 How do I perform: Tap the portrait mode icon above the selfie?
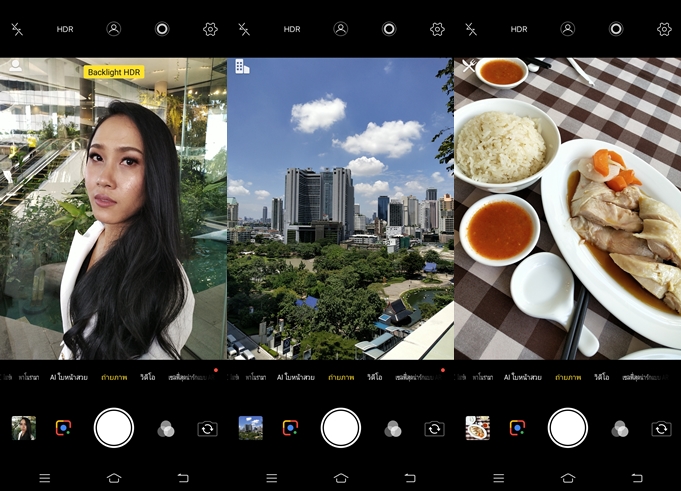[114, 29]
